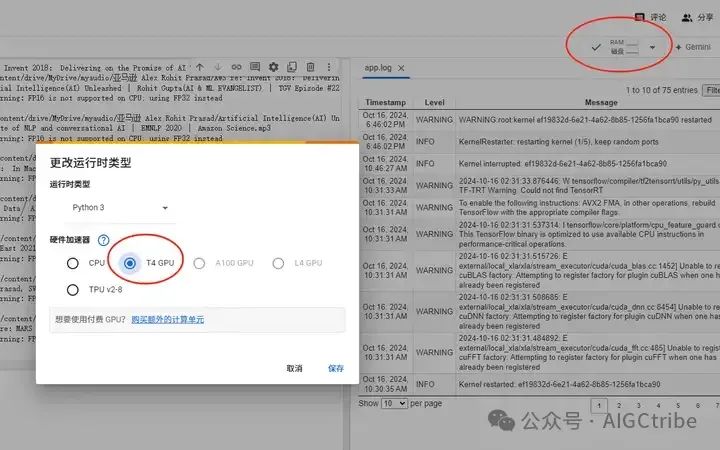Image resolution: width=720 pixels, height=450 pixels.
Task: Click 'AVX2 FMA' TensorFlow rebuild message
Action: (x=587, y=208)
